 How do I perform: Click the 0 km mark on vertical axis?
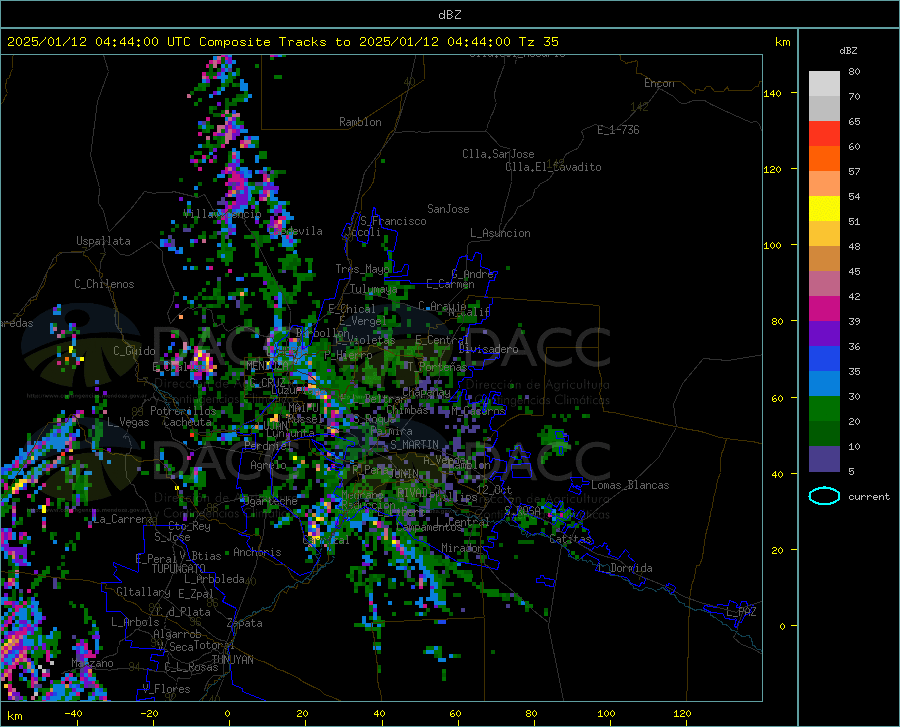(782, 626)
